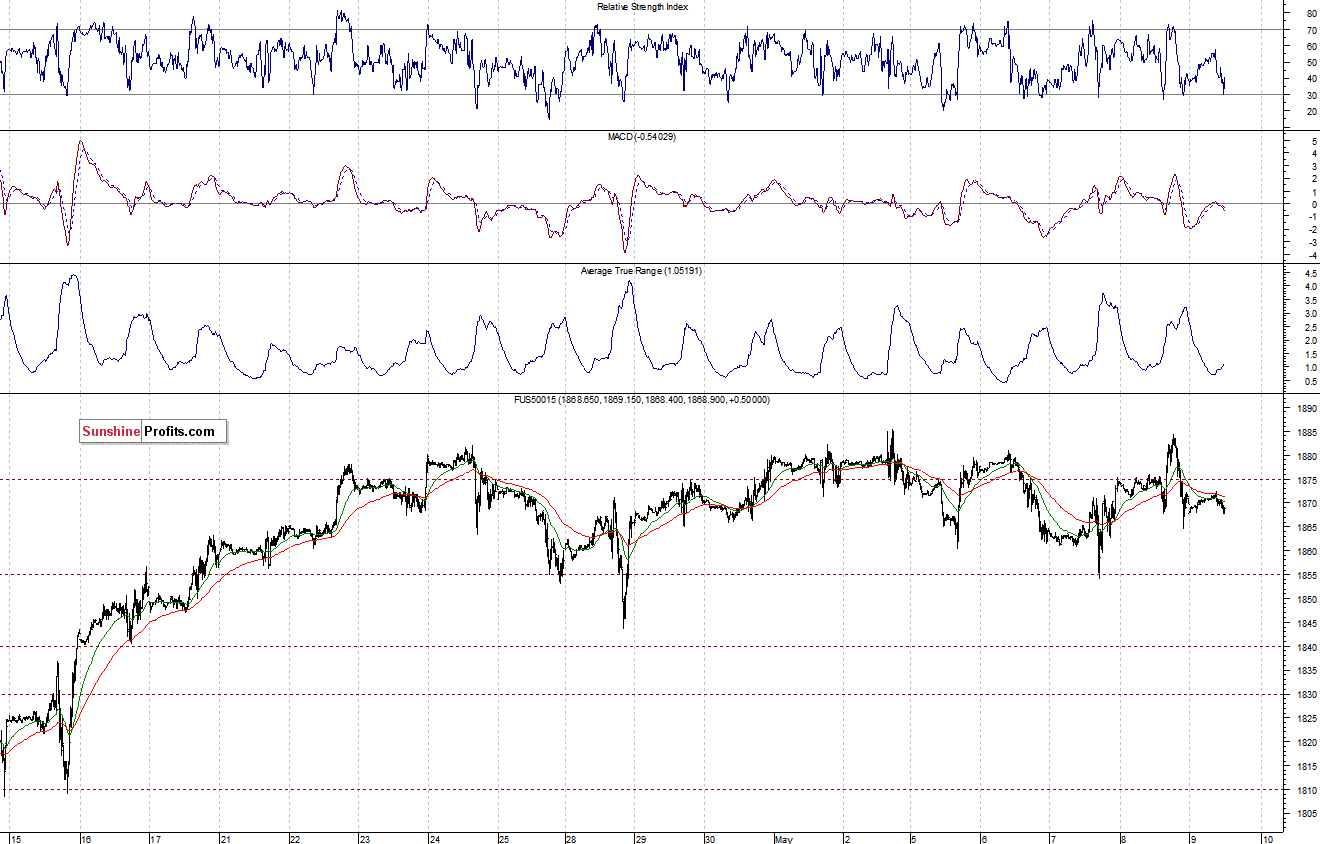
Task: Click date label 10 on time axis
Action: [x=1267, y=838]
